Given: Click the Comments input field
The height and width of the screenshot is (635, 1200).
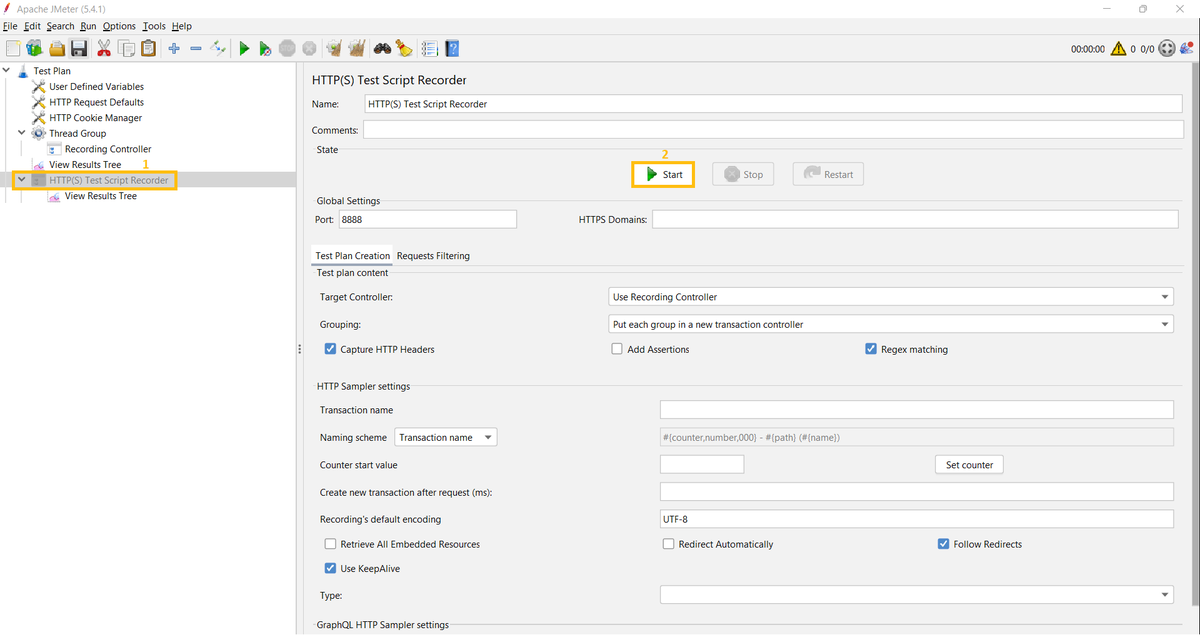Looking at the screenshot, I should point(772,130).
